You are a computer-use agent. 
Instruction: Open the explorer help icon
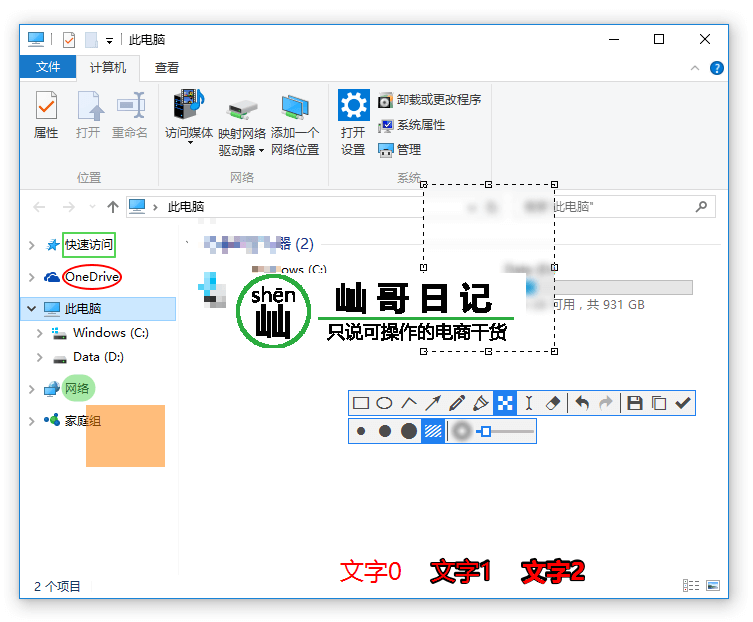717,68
